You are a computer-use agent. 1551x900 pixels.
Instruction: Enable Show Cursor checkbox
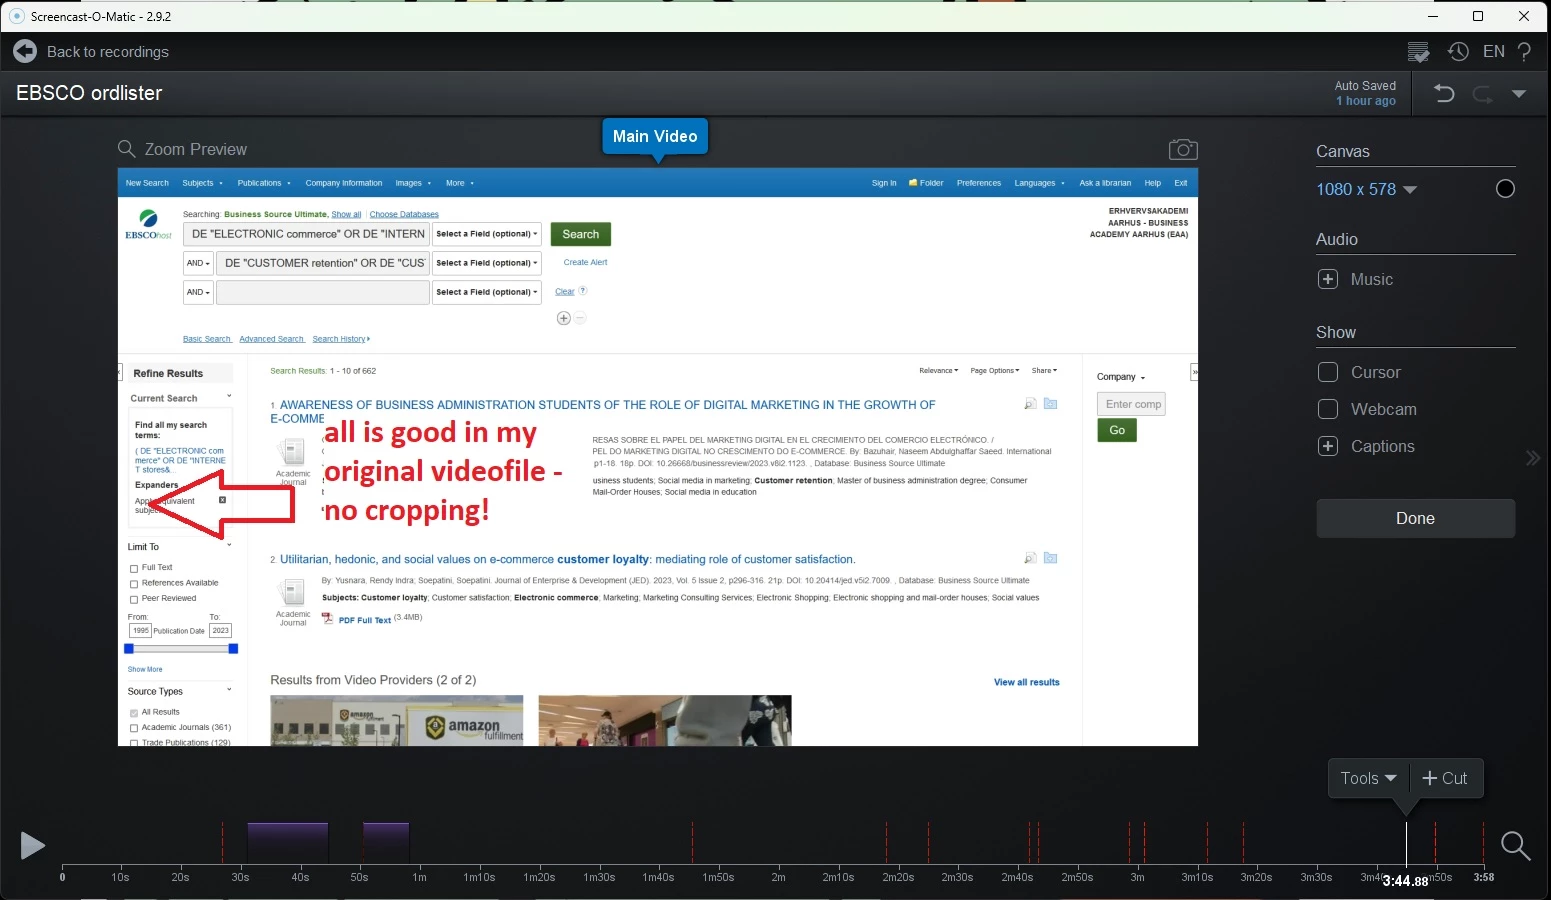click(x=1328, y=372)
